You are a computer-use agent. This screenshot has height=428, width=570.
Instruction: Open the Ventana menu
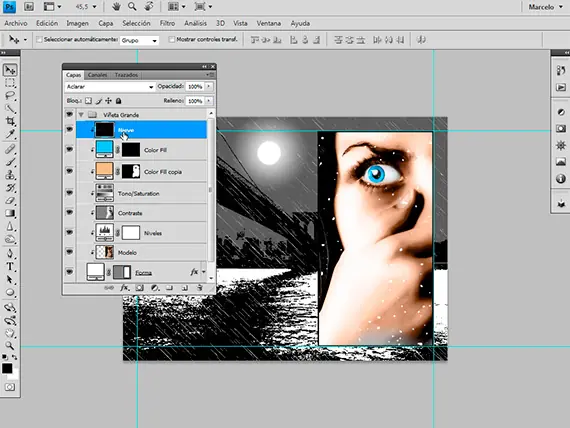[269, 23]
